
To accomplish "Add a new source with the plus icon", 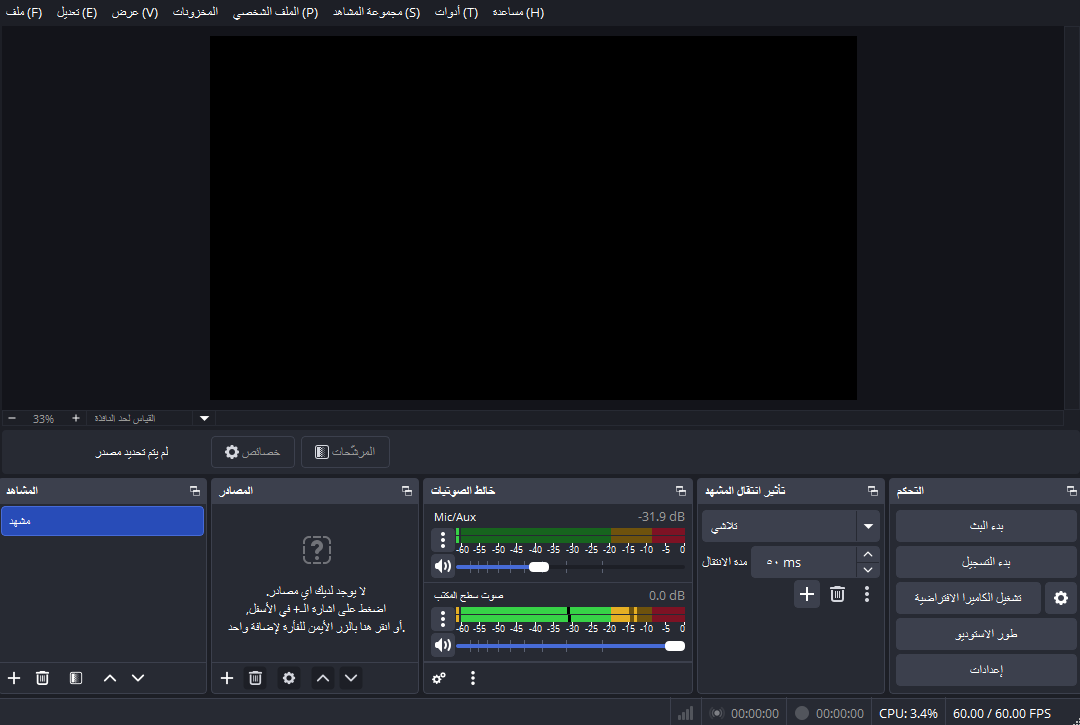I will coord(227,678).
